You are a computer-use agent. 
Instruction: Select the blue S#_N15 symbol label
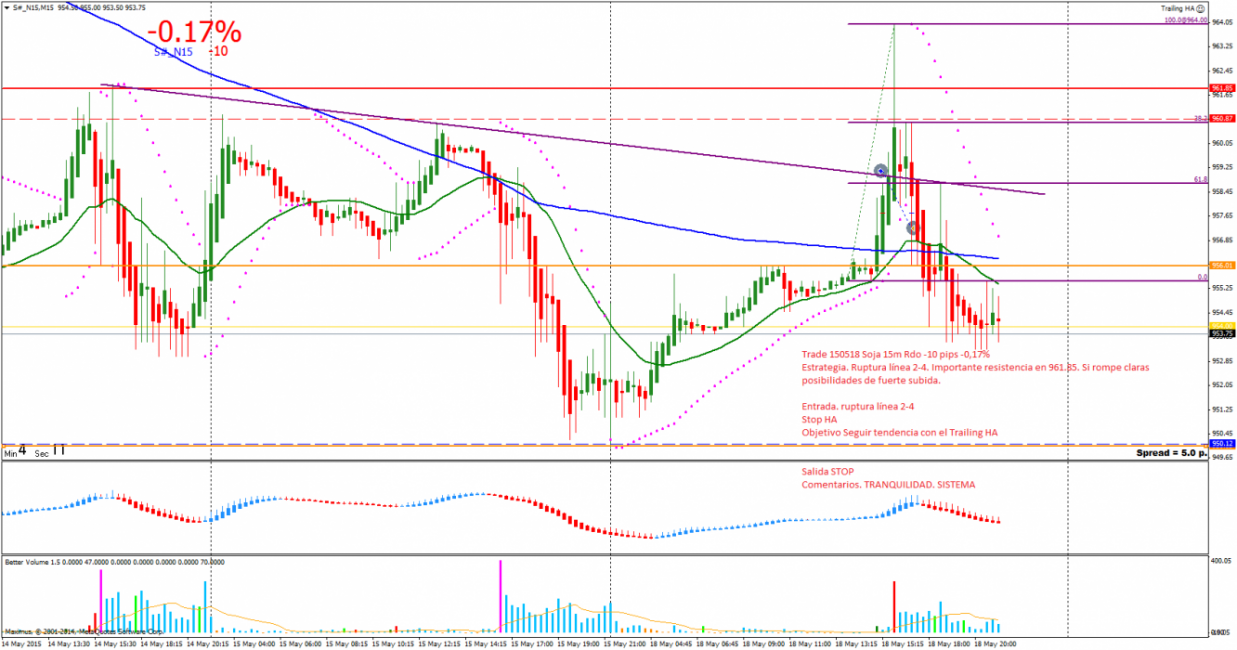pos(173,51)
